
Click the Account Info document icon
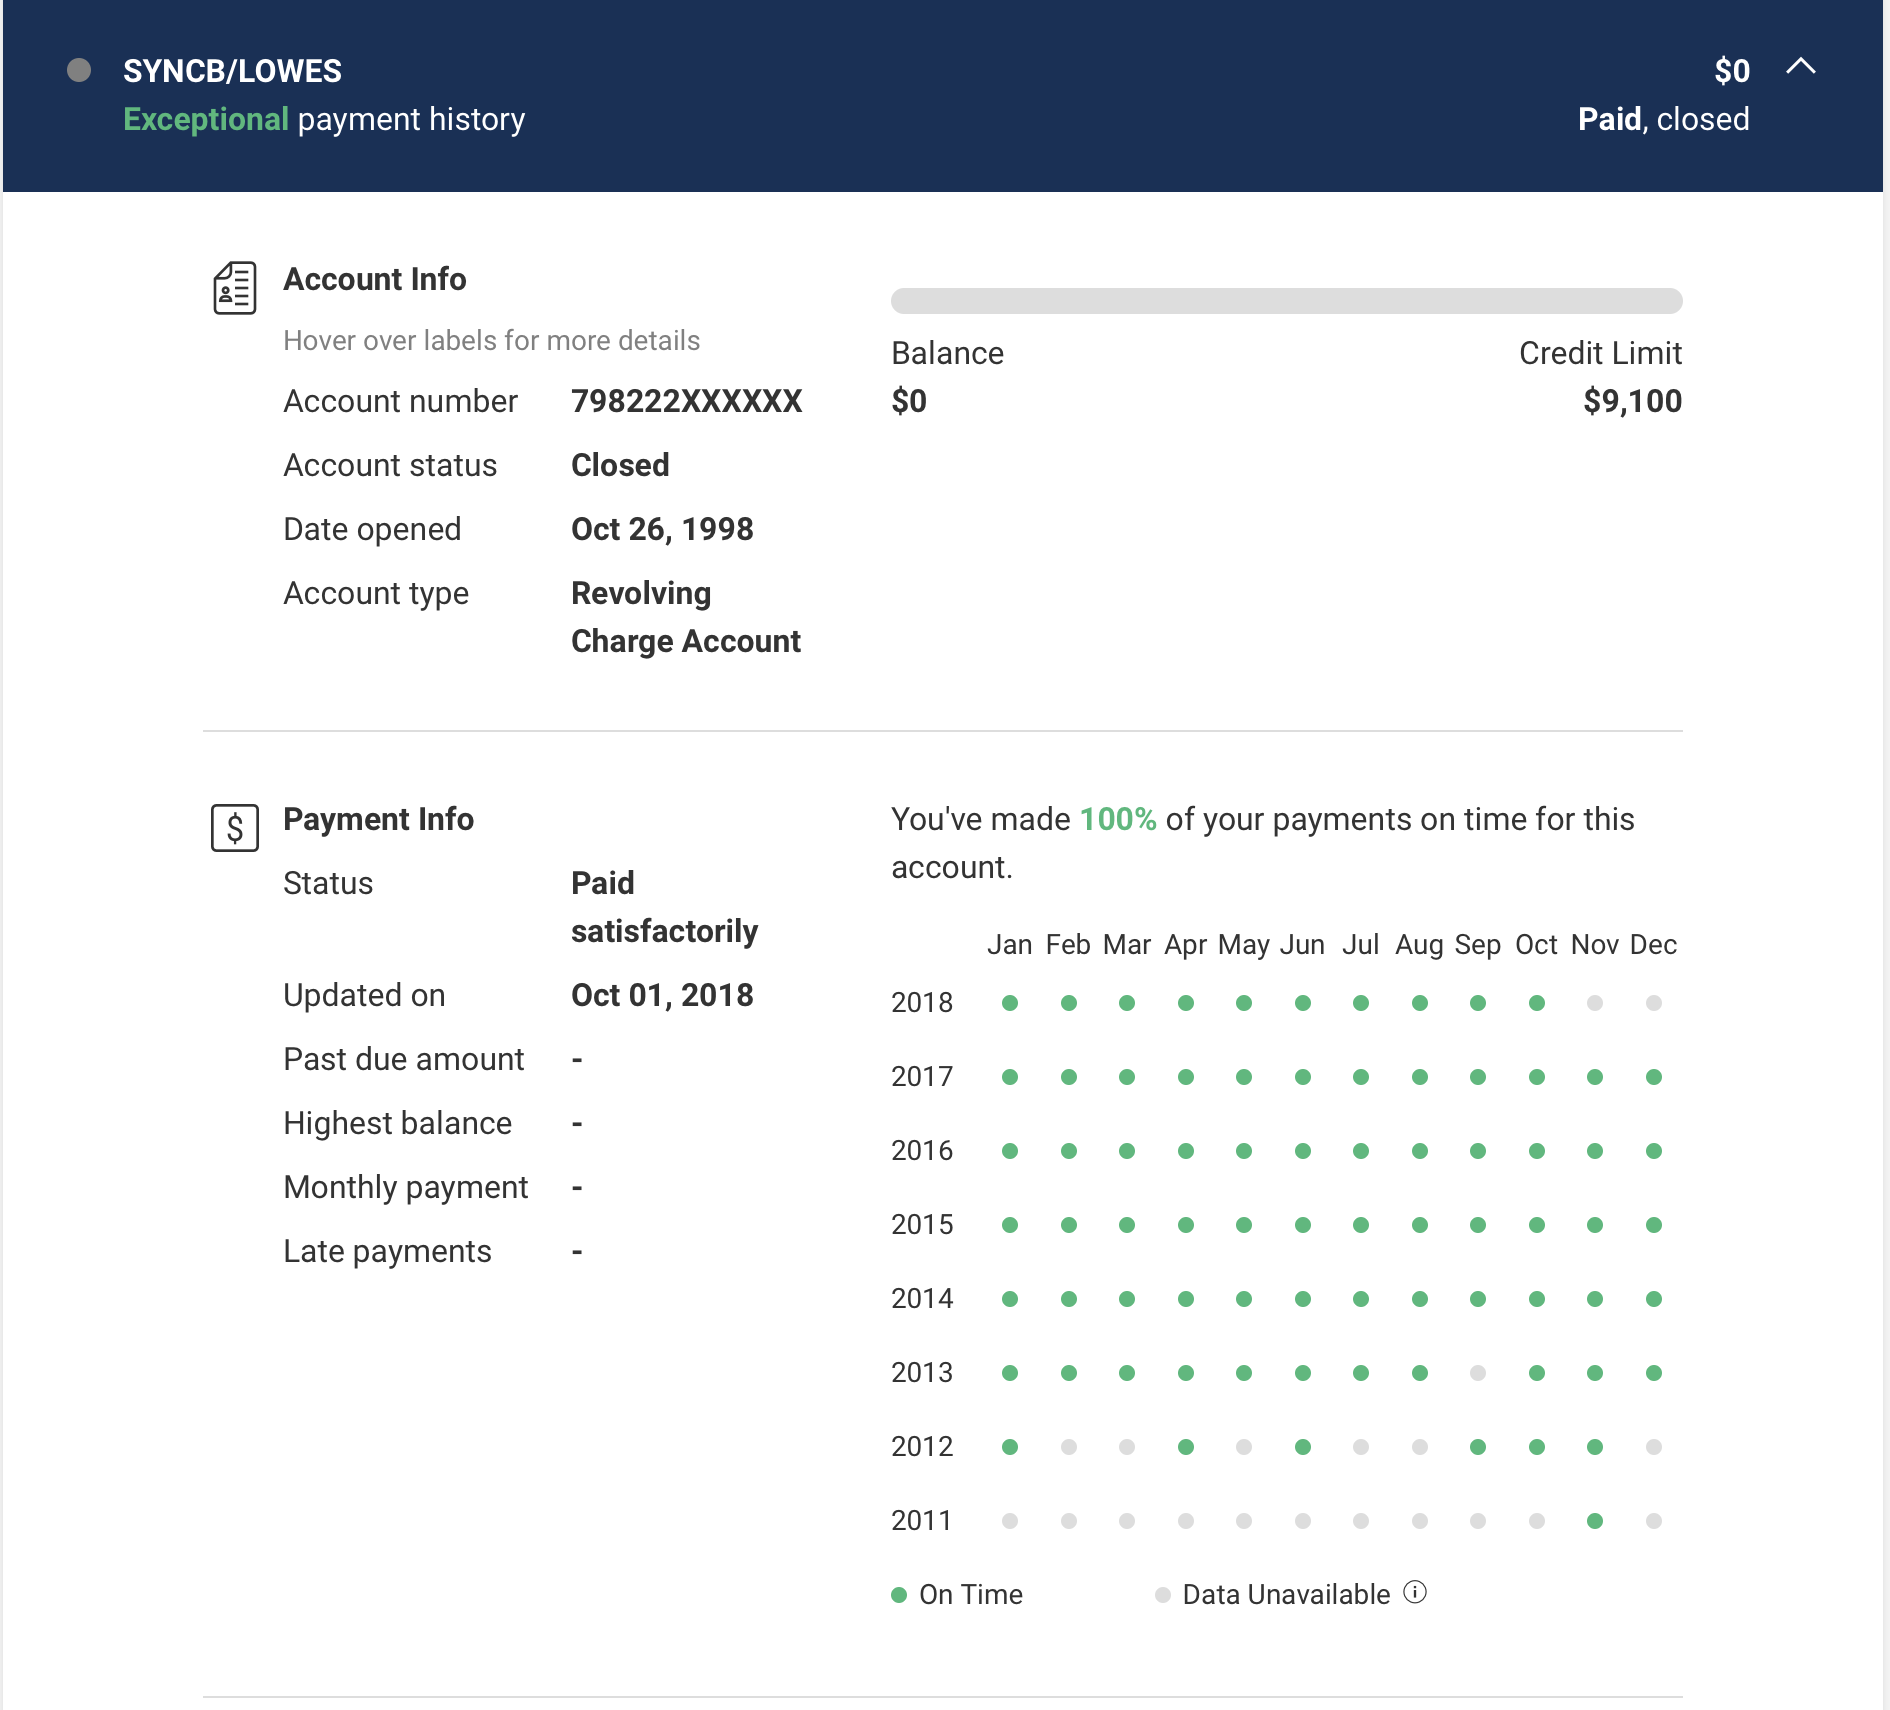(235, 288)
